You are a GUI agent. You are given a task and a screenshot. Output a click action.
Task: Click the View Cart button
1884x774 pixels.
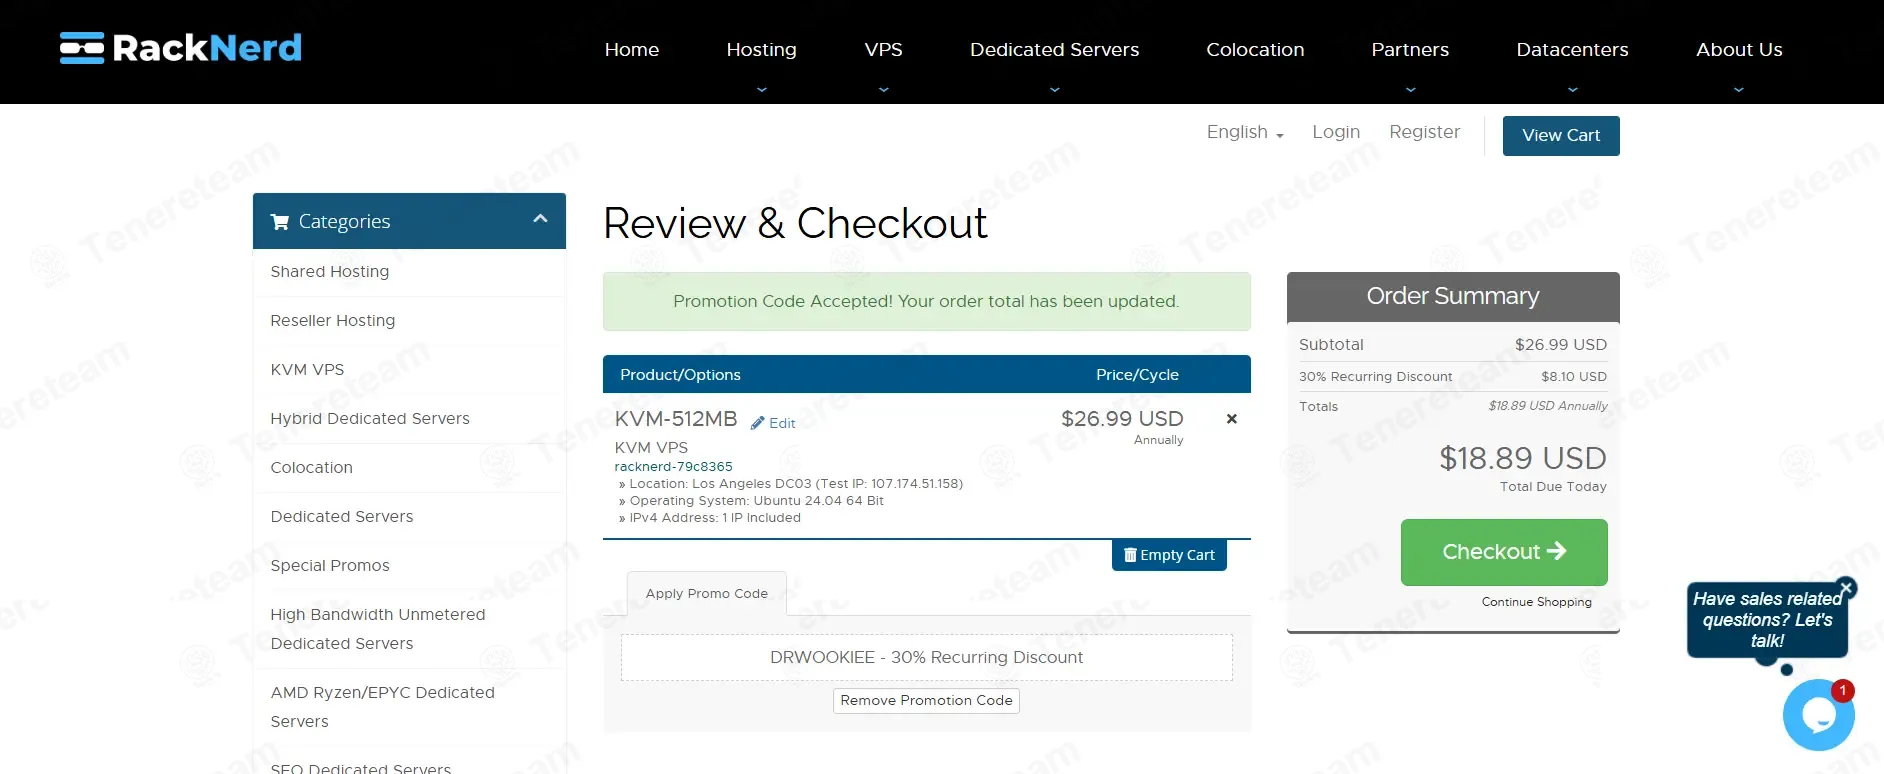pyautogui.click(x=1561, y=136)
